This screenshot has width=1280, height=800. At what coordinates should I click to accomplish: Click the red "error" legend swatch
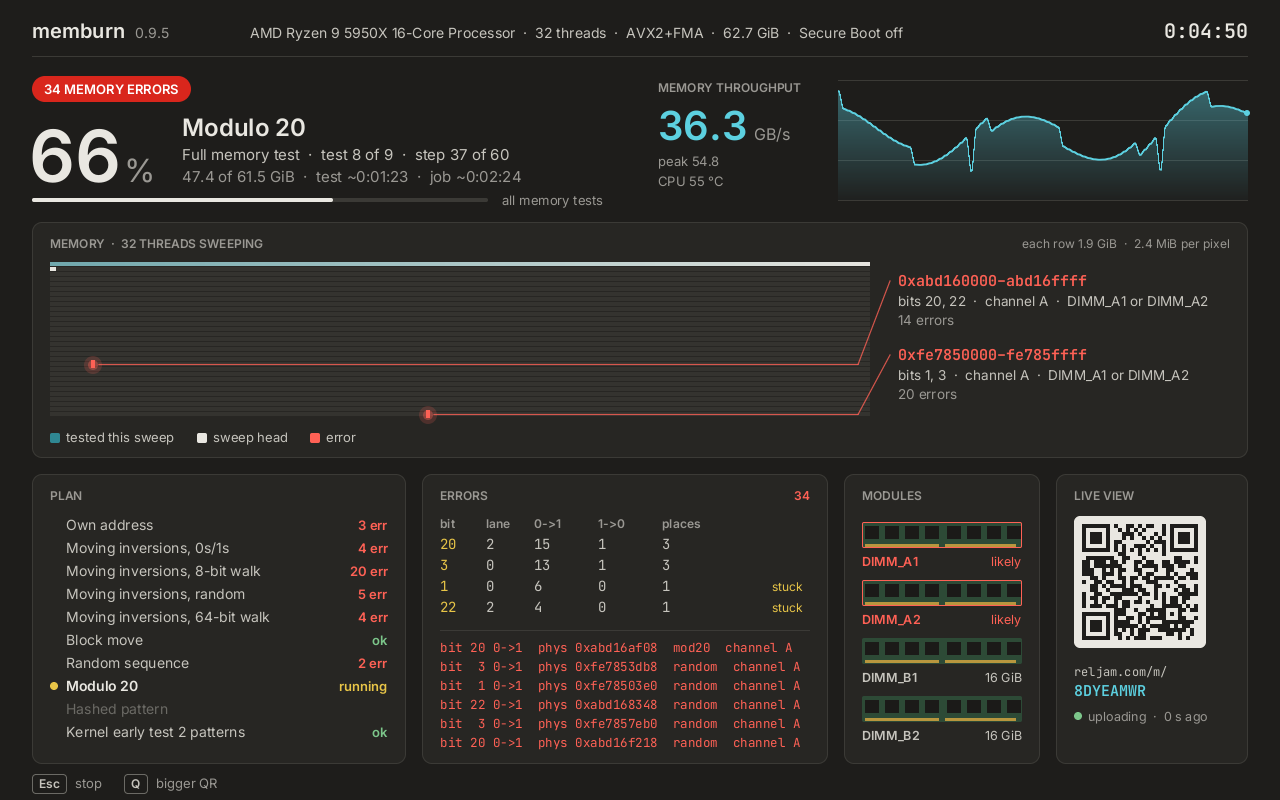tap(315, 438)
